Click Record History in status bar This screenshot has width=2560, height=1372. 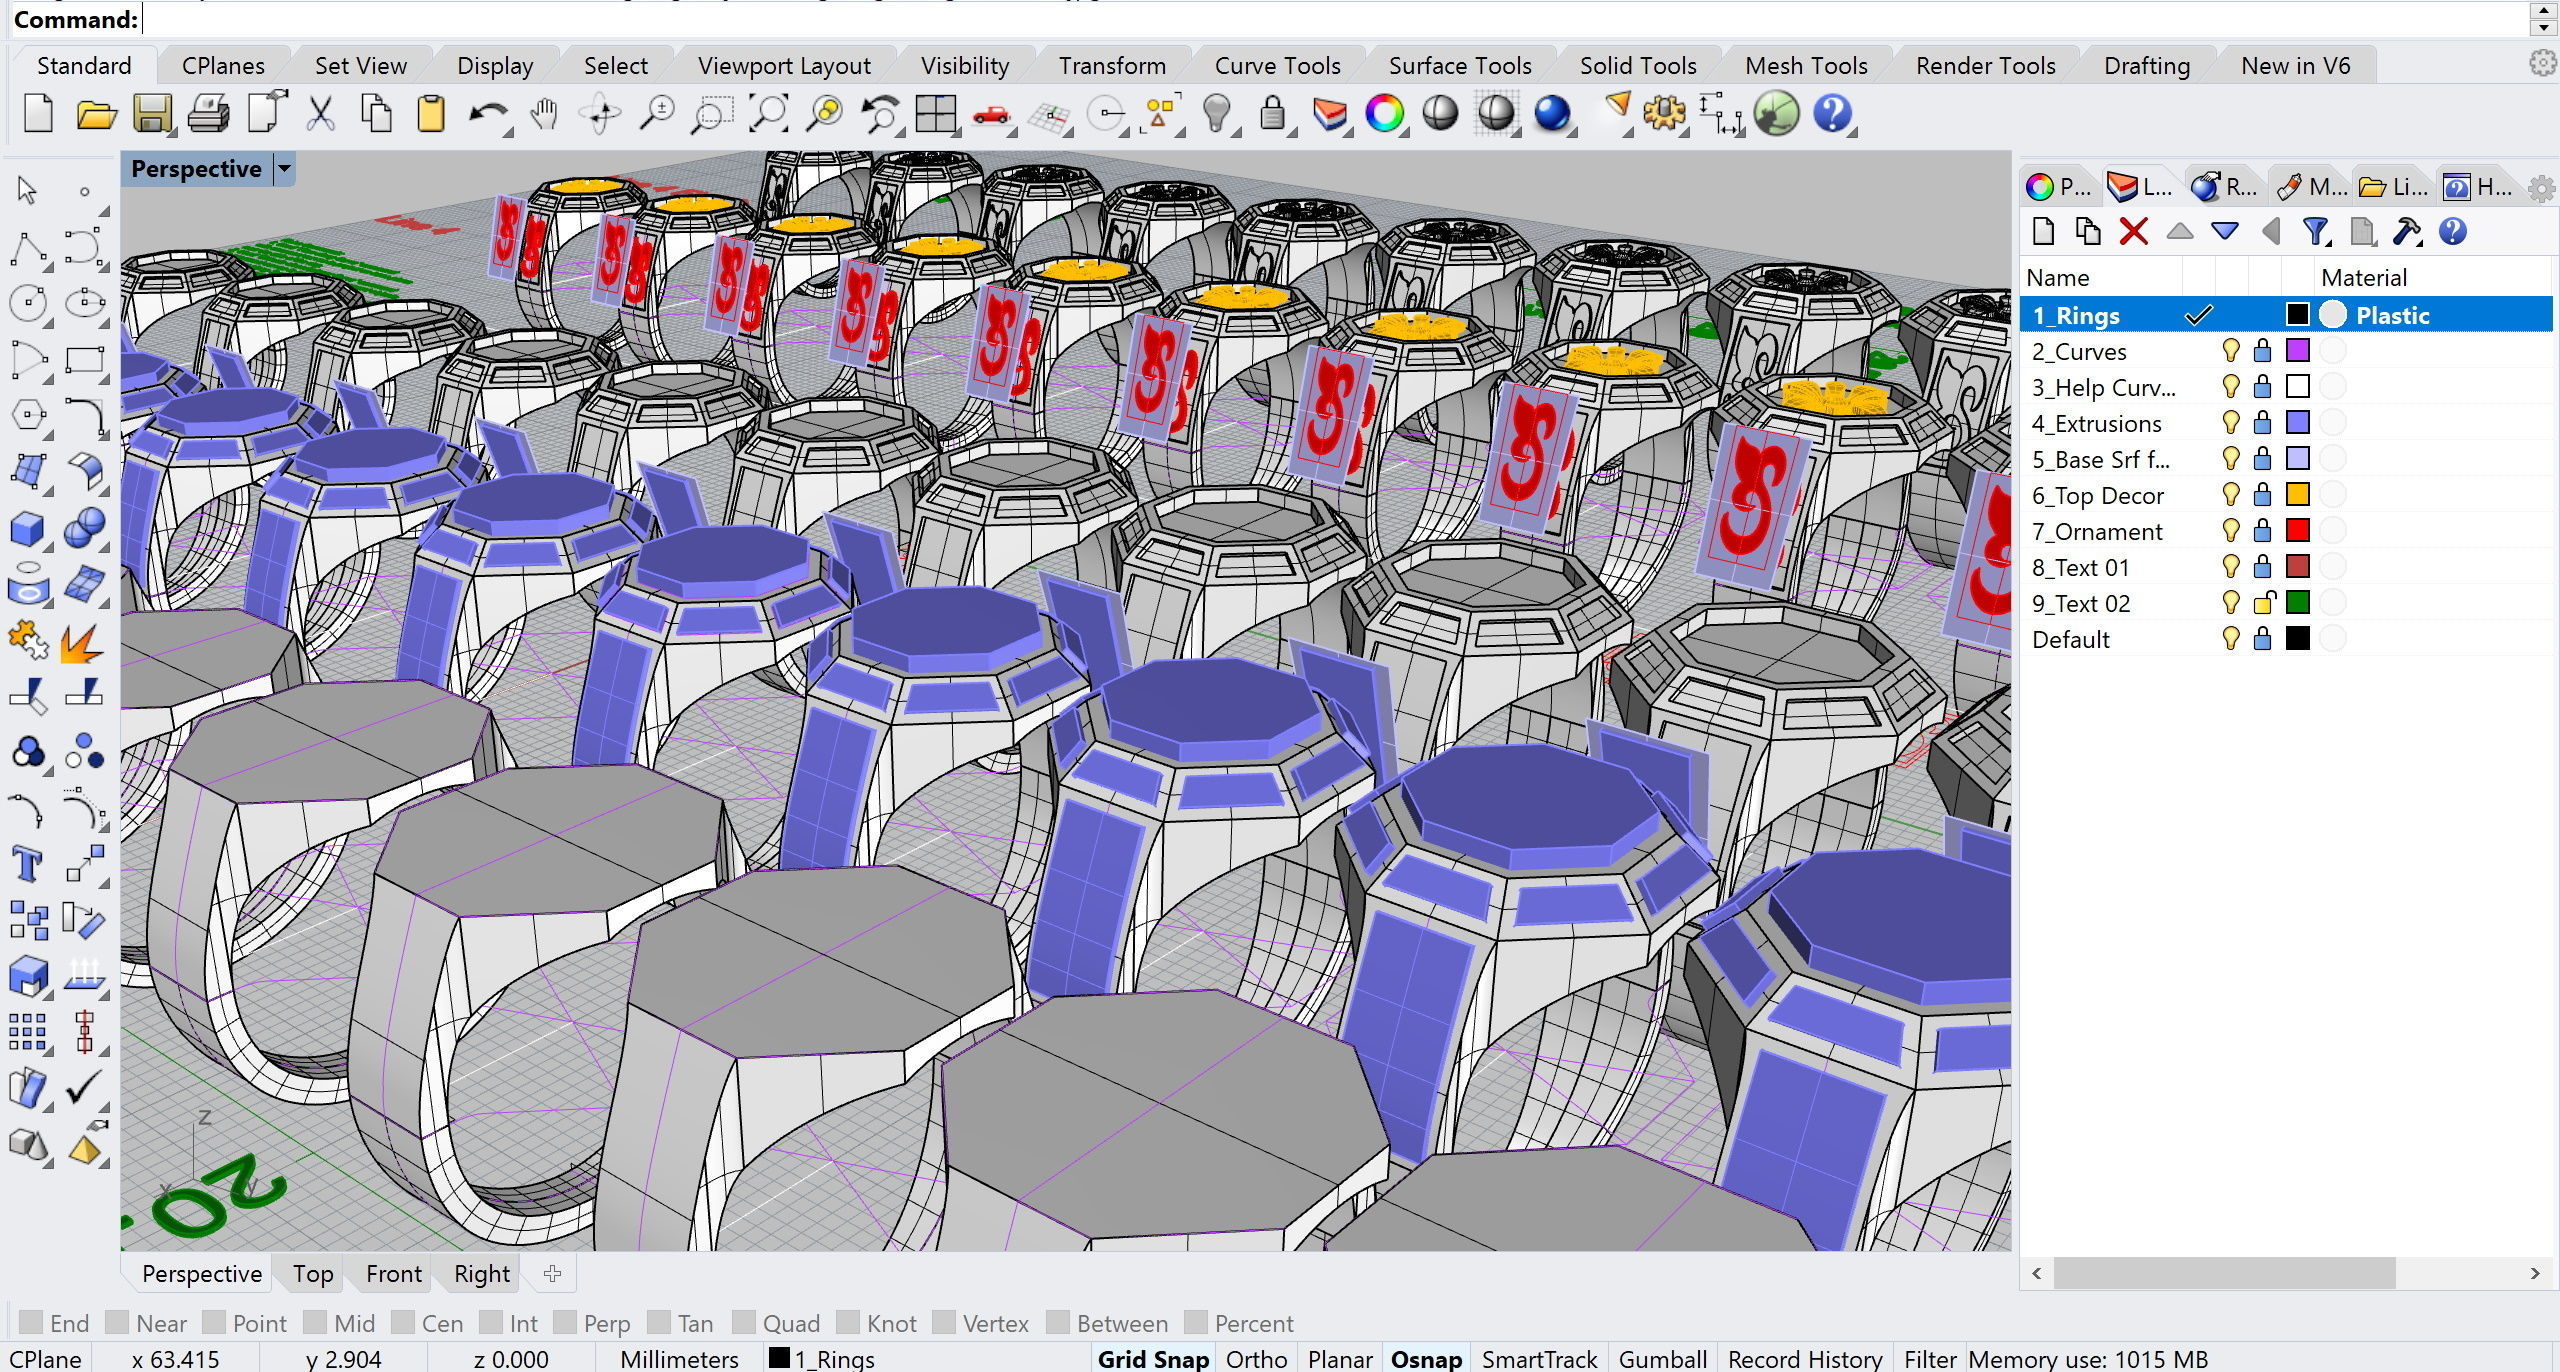pos(1805,1359)
